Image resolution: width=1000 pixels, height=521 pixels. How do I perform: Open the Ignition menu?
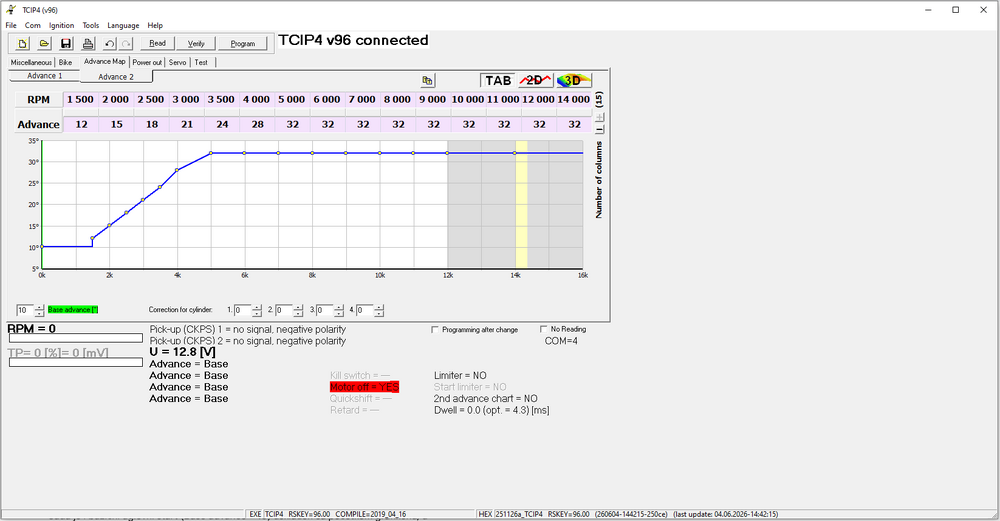tap(61, 26)
